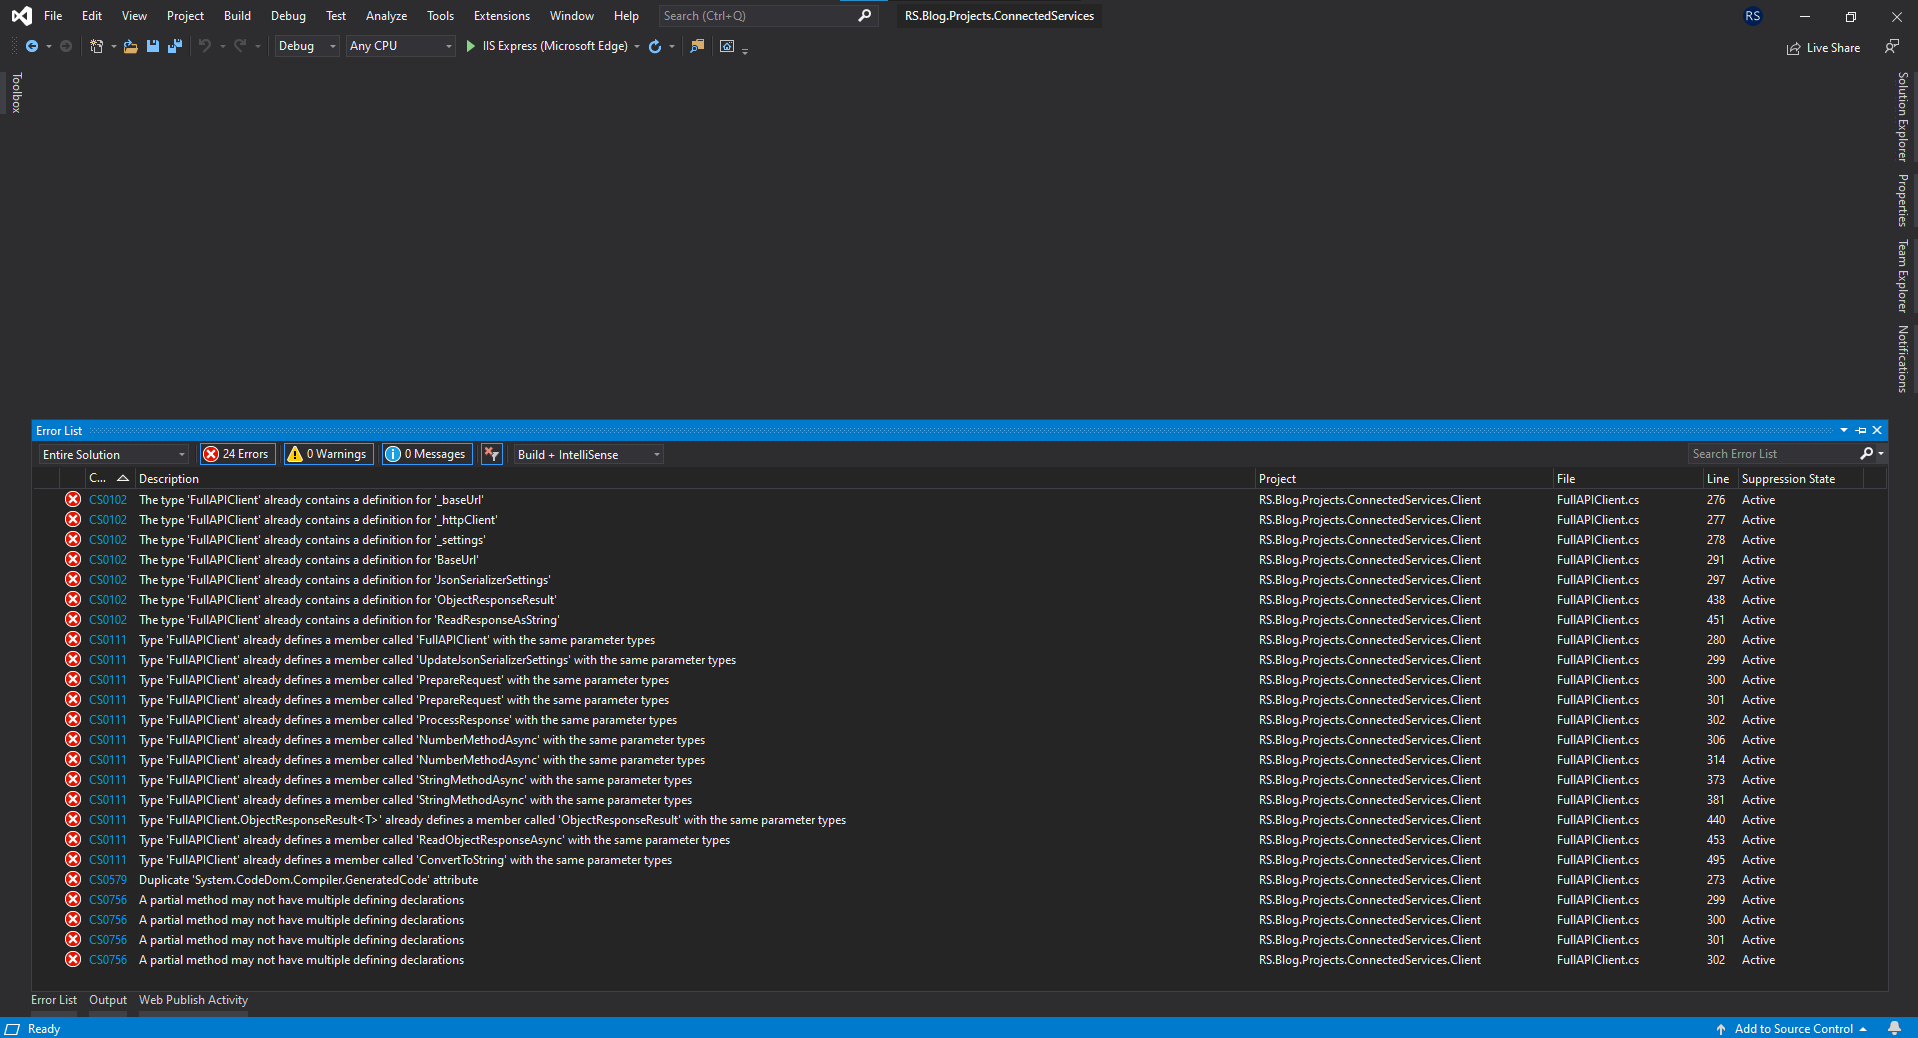
Task: Toggle the 24 Errors filter
Action: pos(236,454)
